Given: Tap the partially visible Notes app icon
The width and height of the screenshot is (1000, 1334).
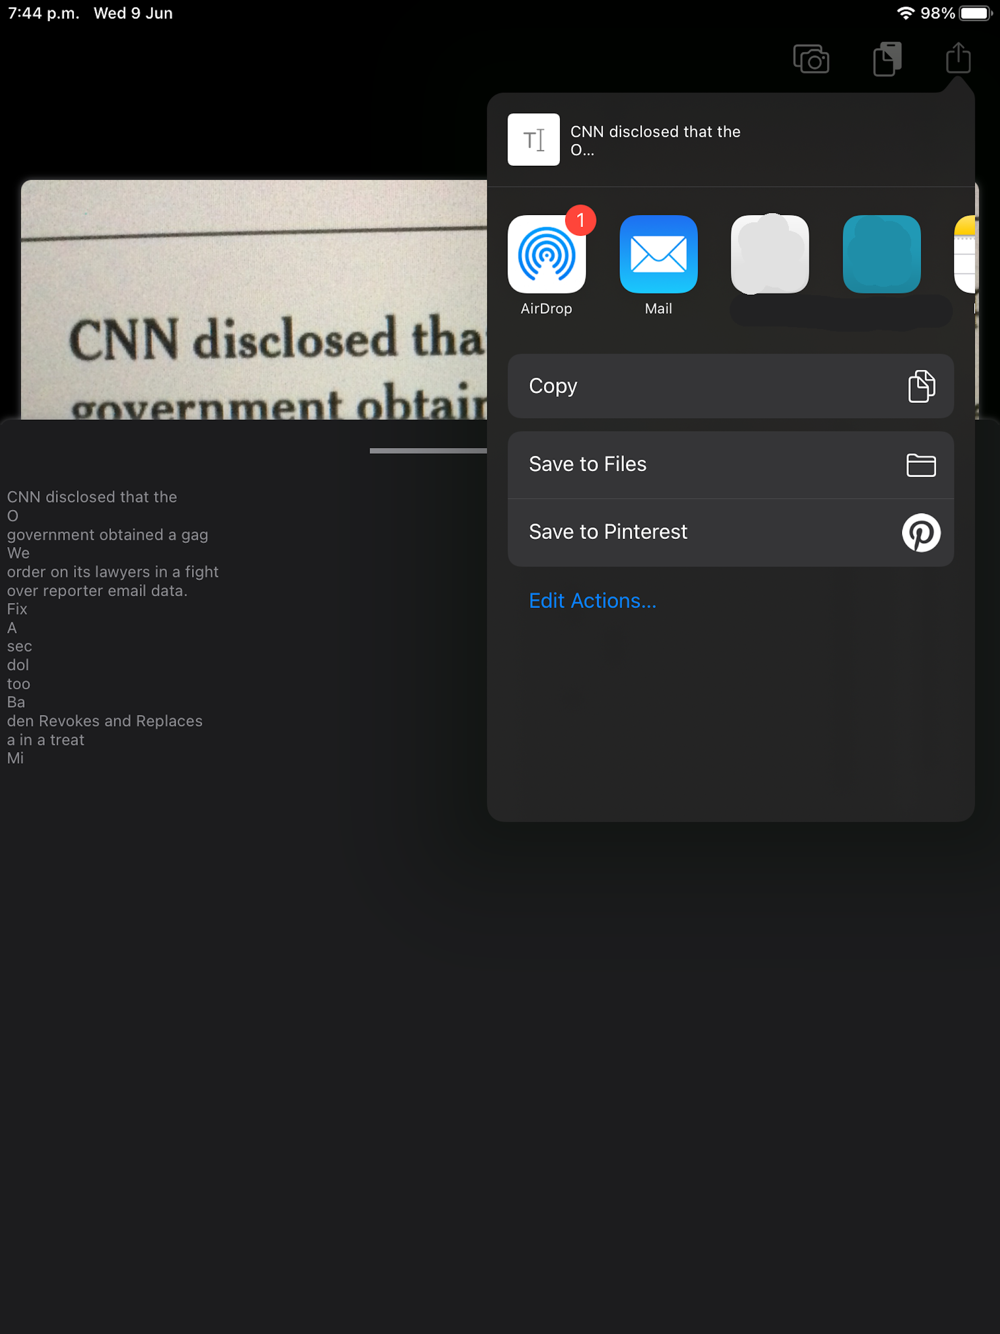Looking at the screenshot, I should [x=965, y=254].
